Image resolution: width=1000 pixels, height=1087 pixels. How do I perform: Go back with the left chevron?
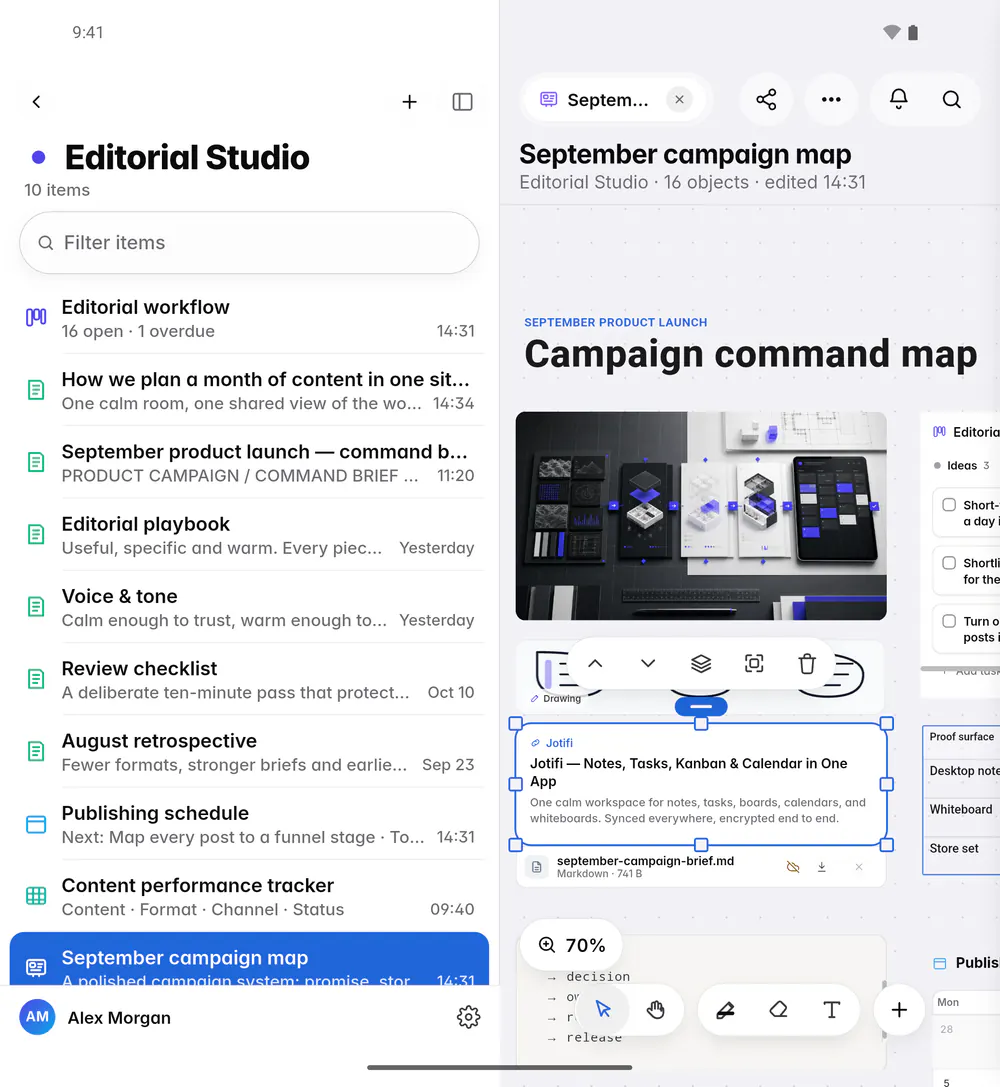37,102
